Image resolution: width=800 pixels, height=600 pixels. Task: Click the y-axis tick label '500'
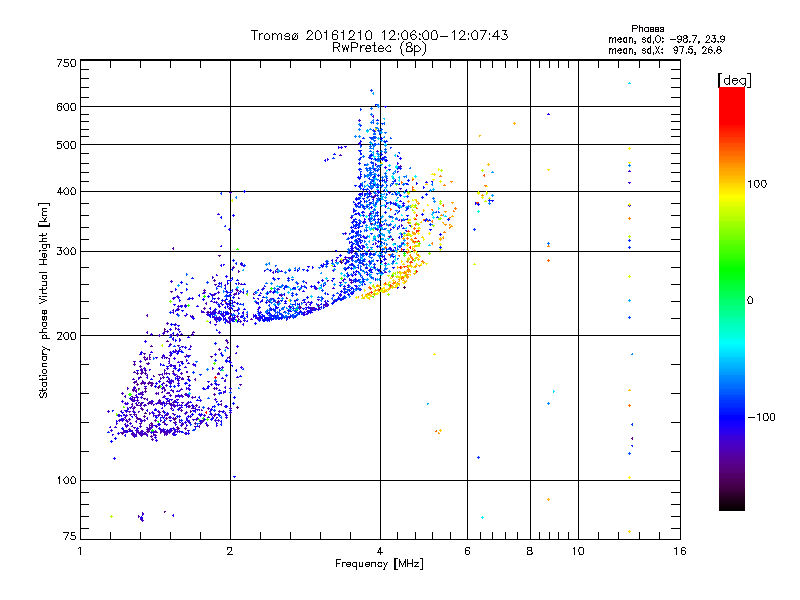pos(66,145)
